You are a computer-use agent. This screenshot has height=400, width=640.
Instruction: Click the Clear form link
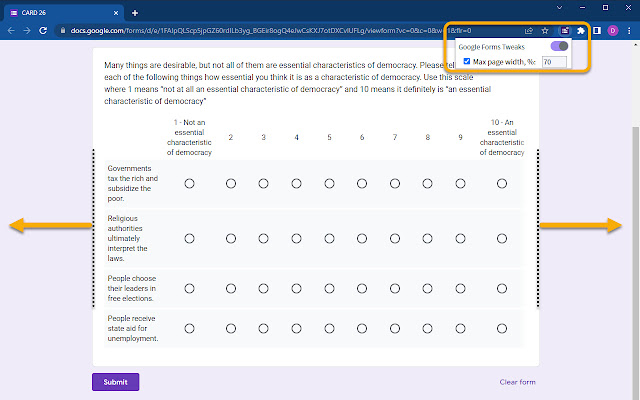click(x=517, y=382)
